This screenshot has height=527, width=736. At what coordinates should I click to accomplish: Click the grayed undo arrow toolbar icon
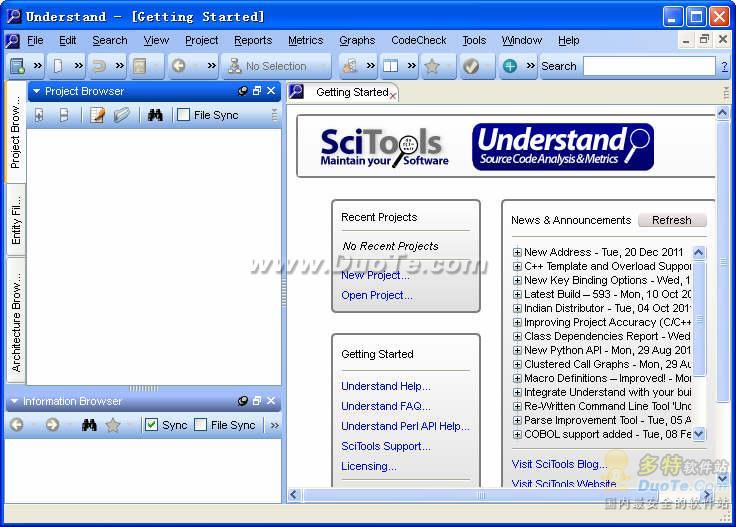(99, 66)
